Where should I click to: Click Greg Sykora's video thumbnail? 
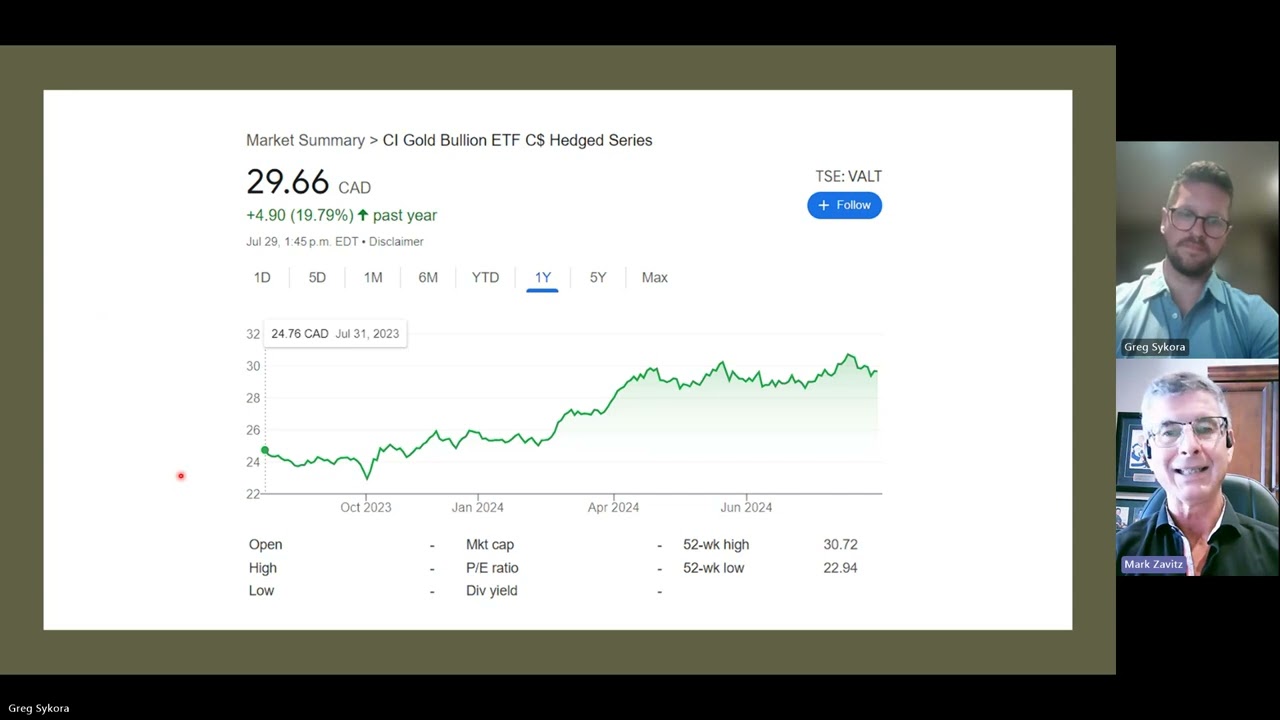1197,249
